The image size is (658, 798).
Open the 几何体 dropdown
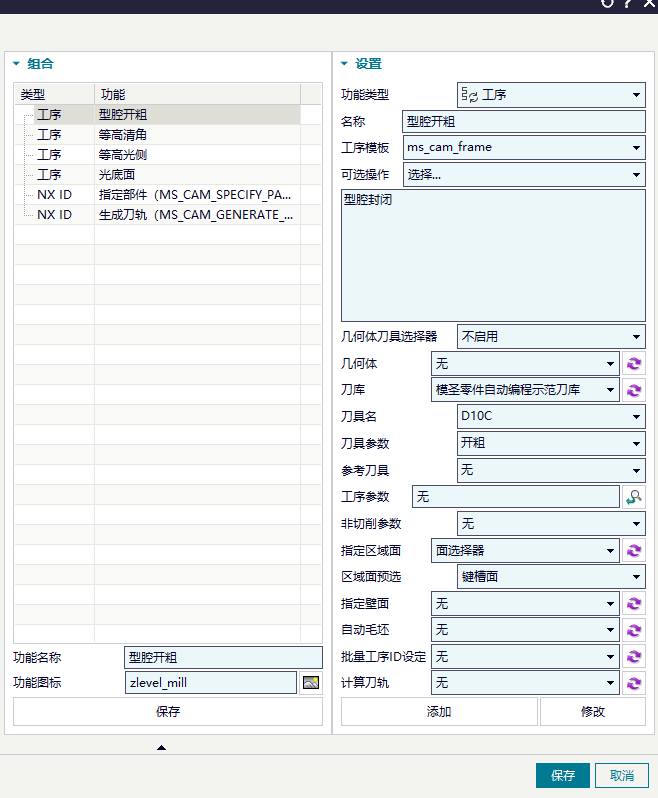525,364
